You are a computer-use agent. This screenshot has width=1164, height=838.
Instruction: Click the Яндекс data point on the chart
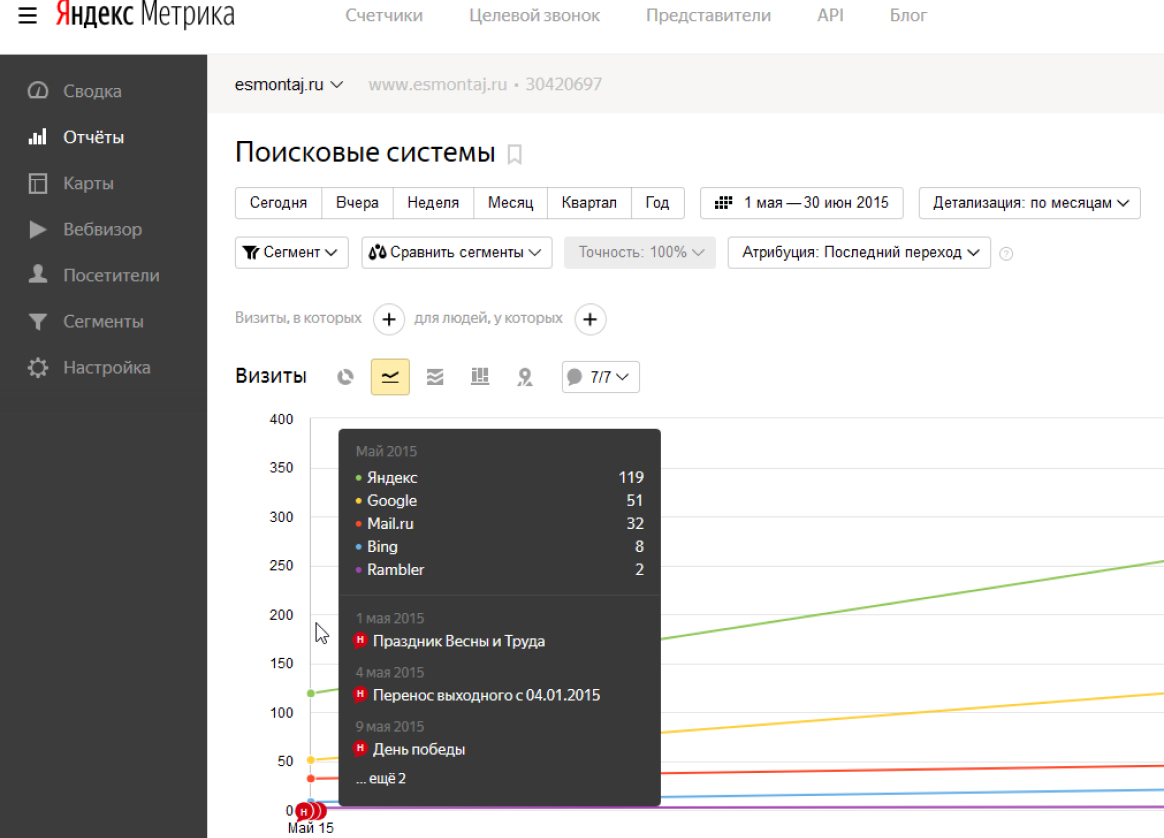(x=311, y=693)
